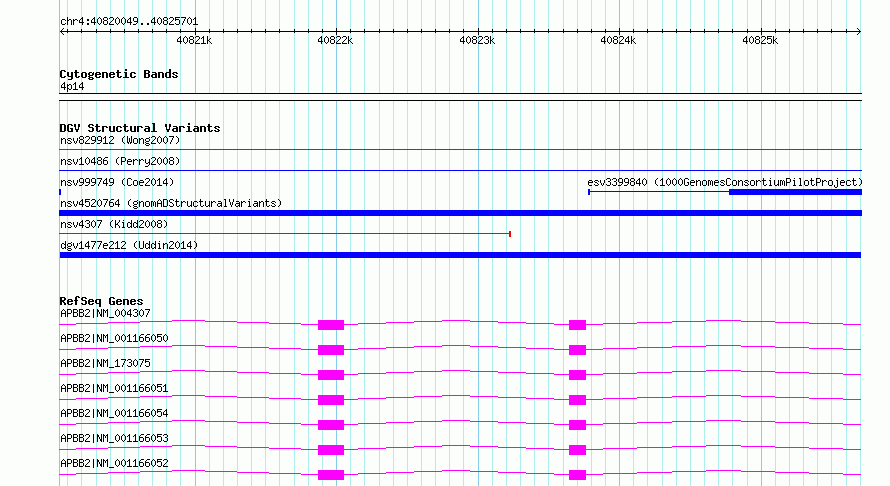Click the narrower exon block of NM_001166052
The width and height of the screenshot is (890, 486).
coord(577,475)
